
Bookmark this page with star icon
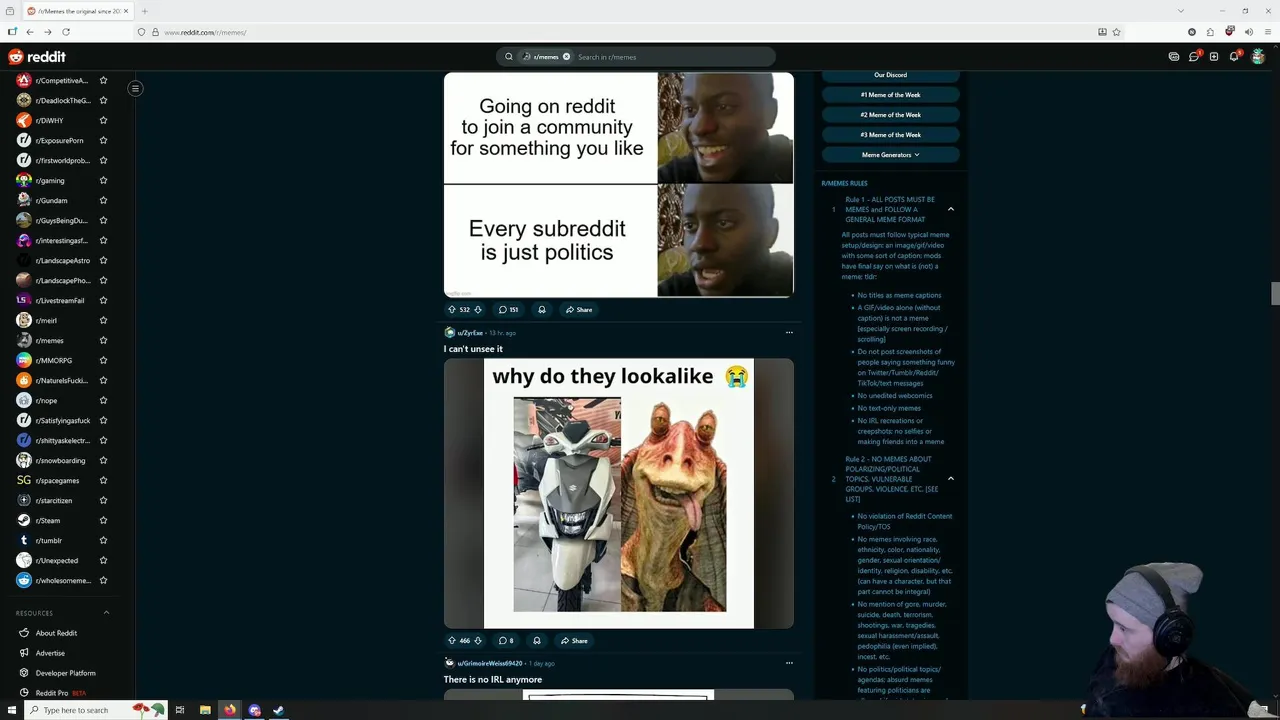click(1116, 32)
